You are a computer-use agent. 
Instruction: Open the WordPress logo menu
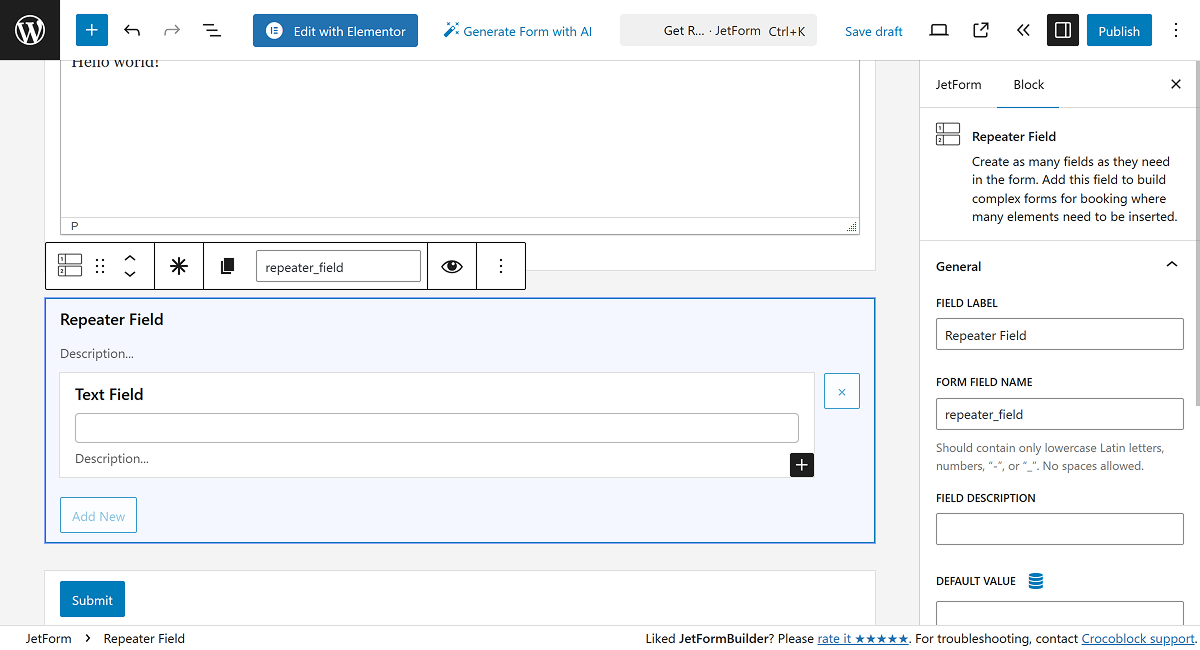(x=30, y=30)
